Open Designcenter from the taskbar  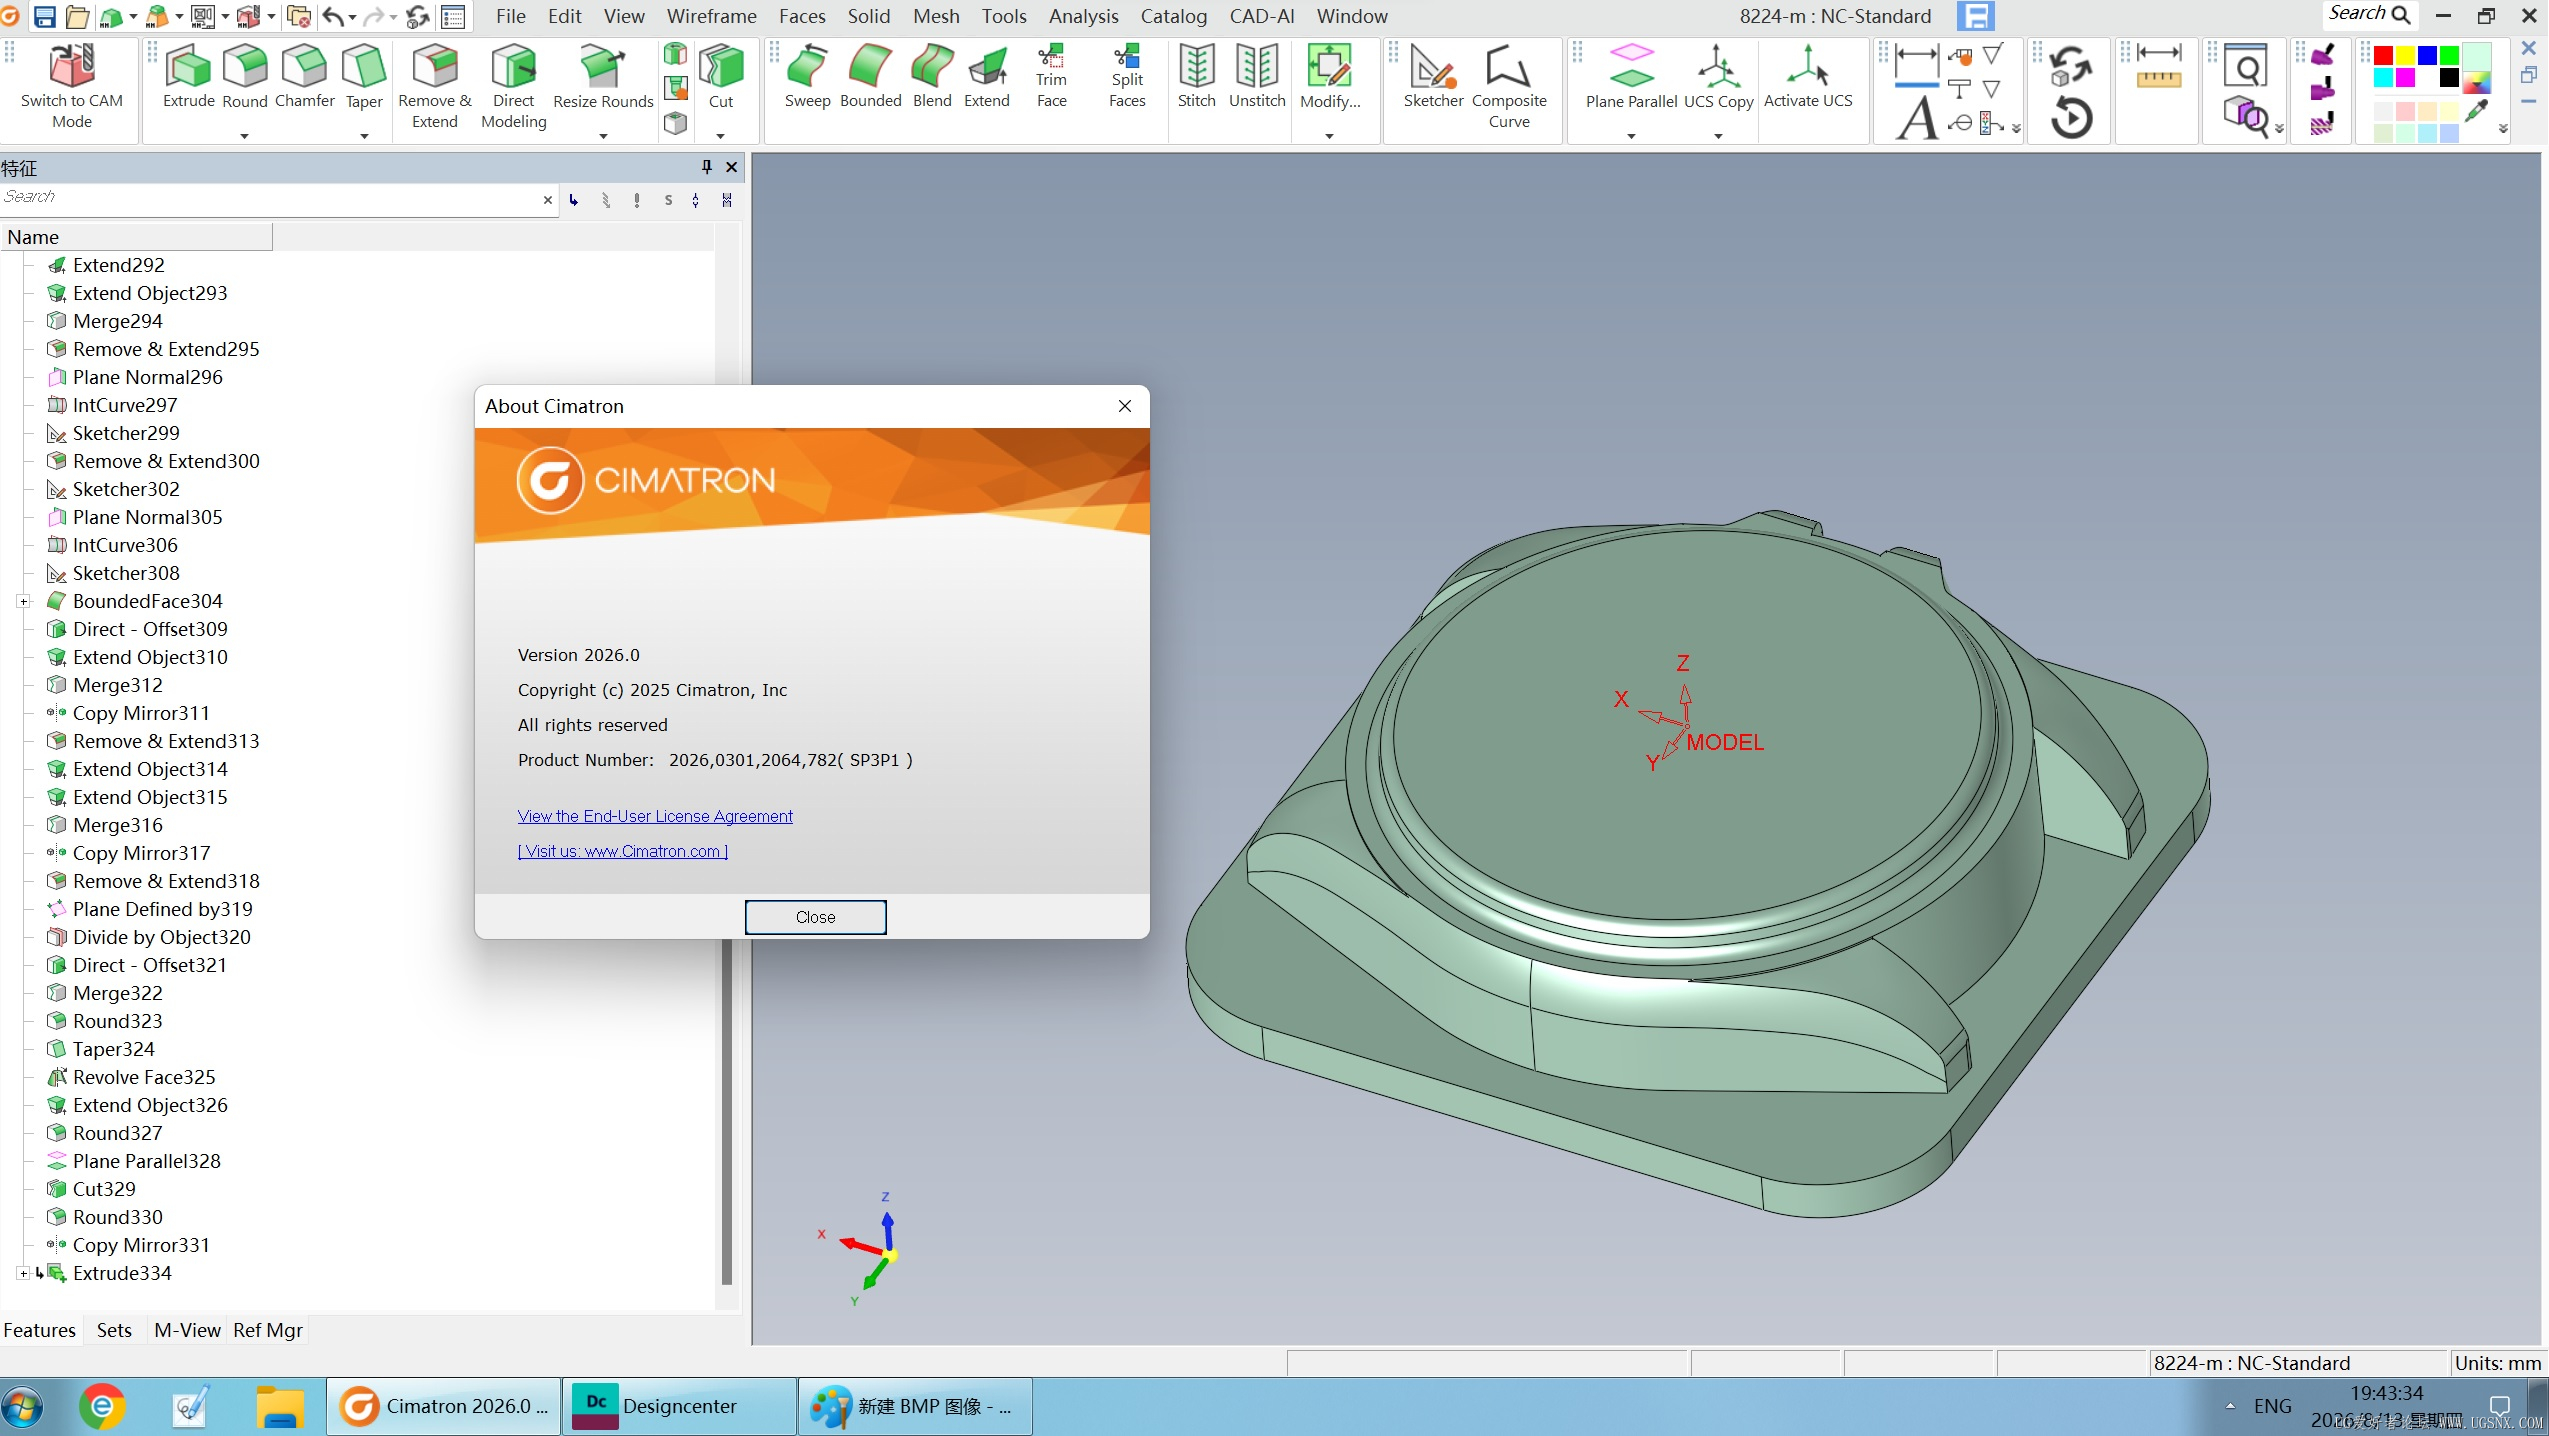[x=679, y=1406]
